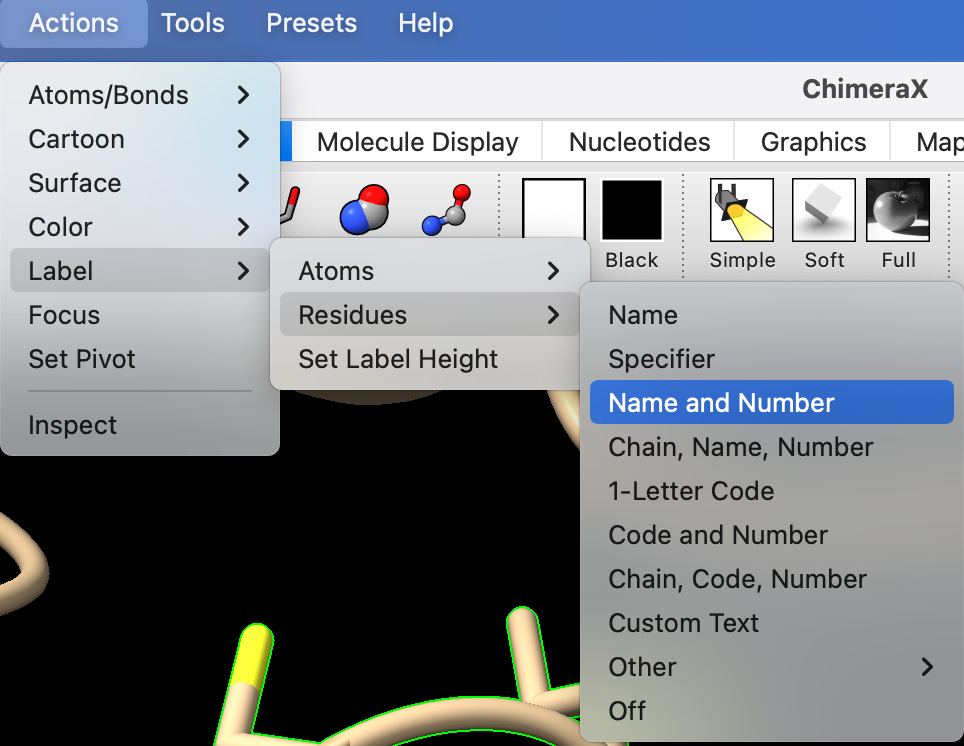Set background to Black swatch
964x746 pixels.
point(632,211)
